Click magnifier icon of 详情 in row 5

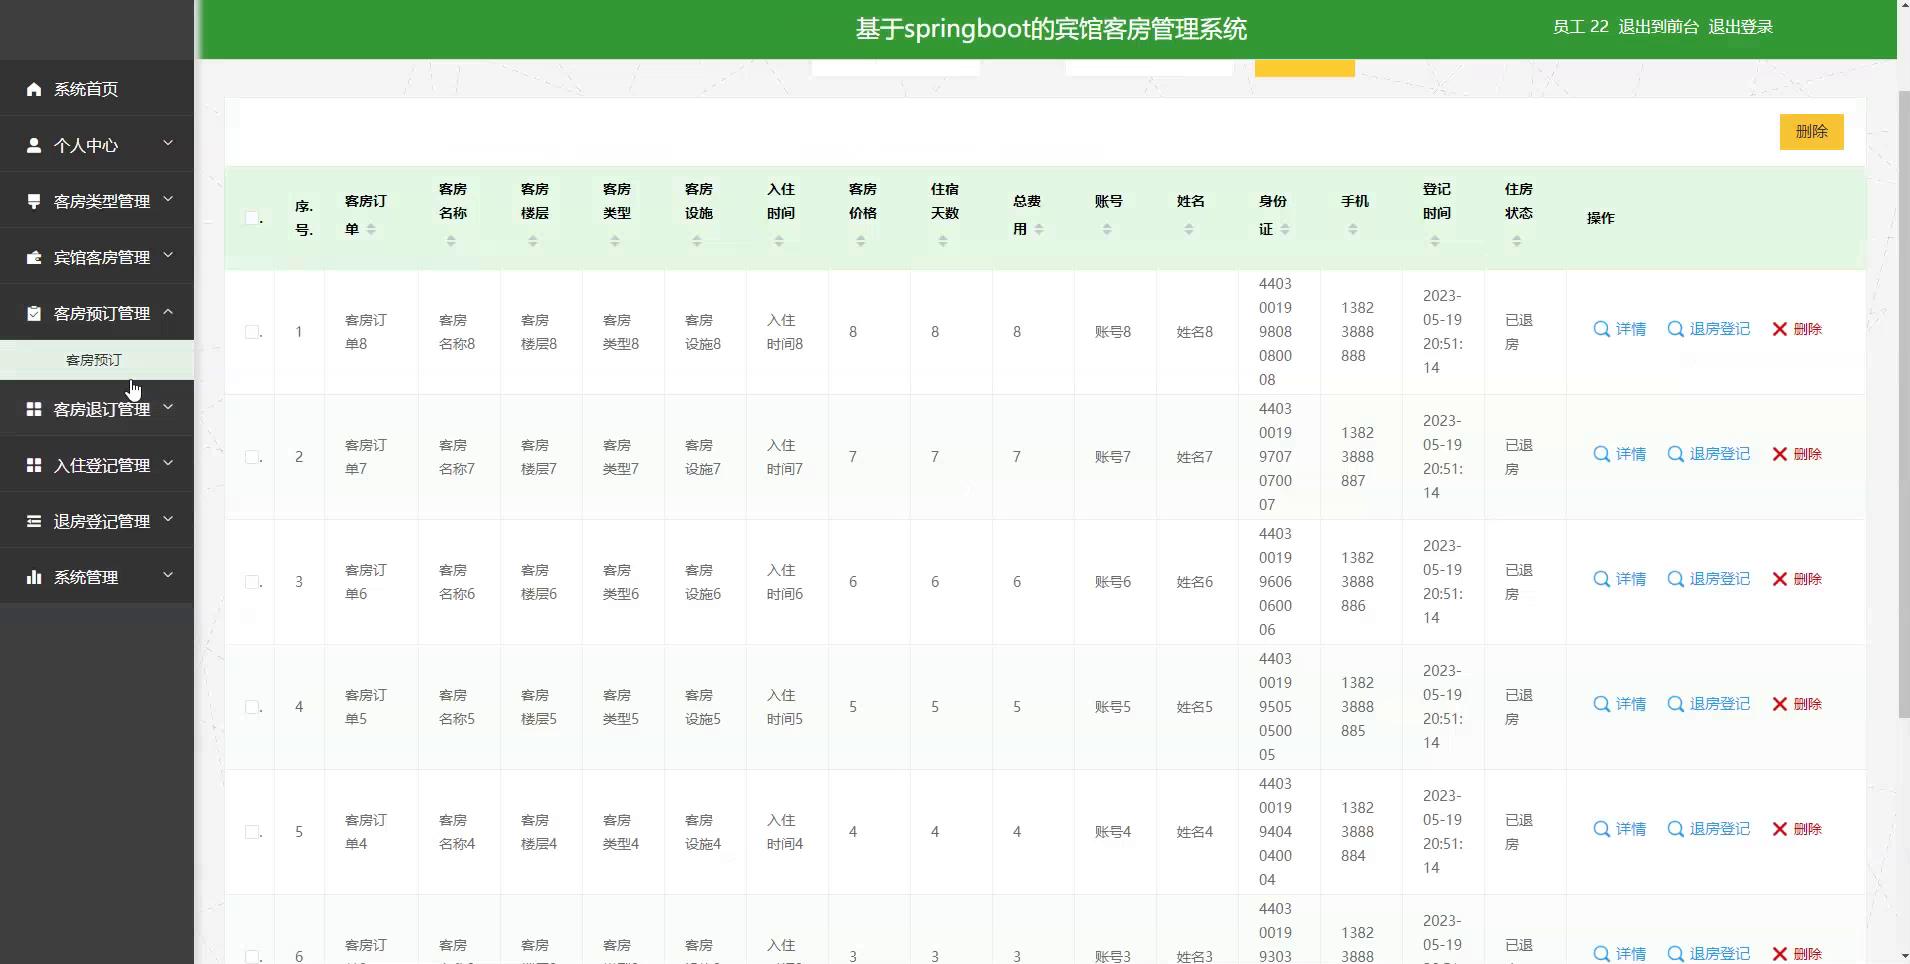(x=1601, y=829)
